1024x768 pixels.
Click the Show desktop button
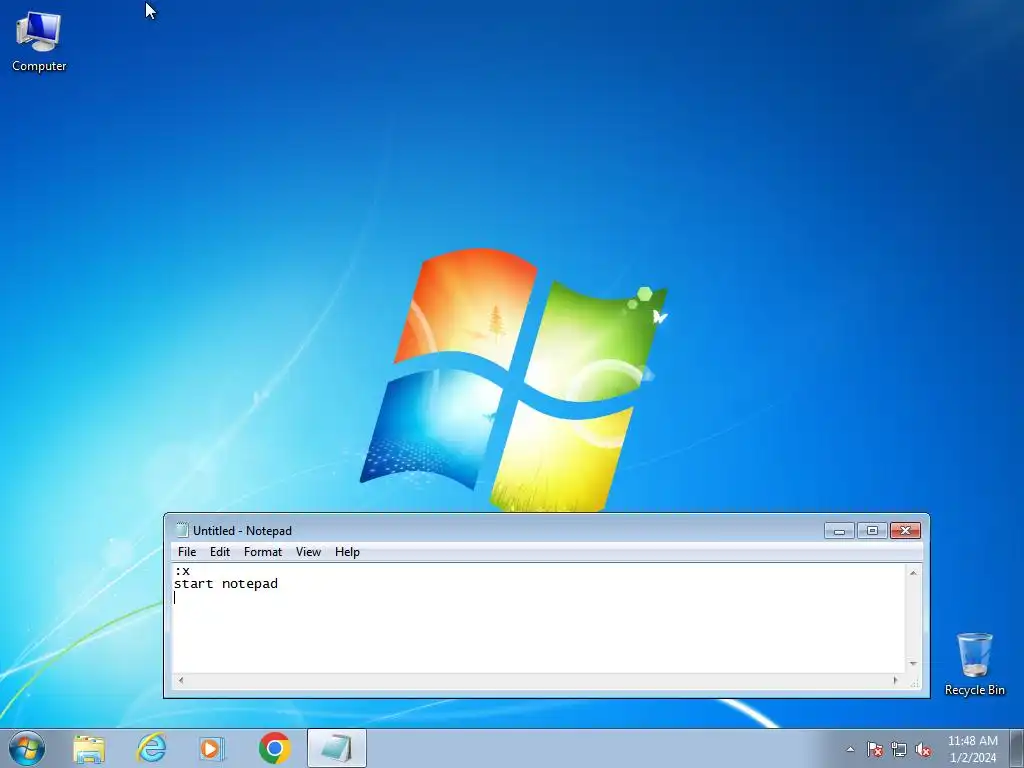point(1017,748)
